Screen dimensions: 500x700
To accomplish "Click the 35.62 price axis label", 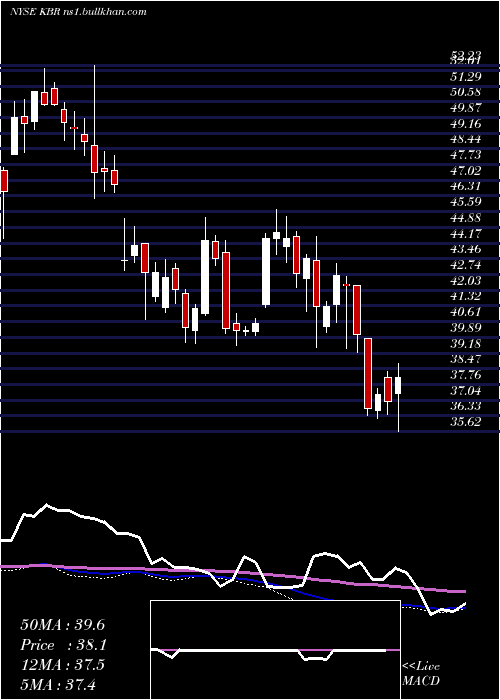I will click(x=466, y=422).
